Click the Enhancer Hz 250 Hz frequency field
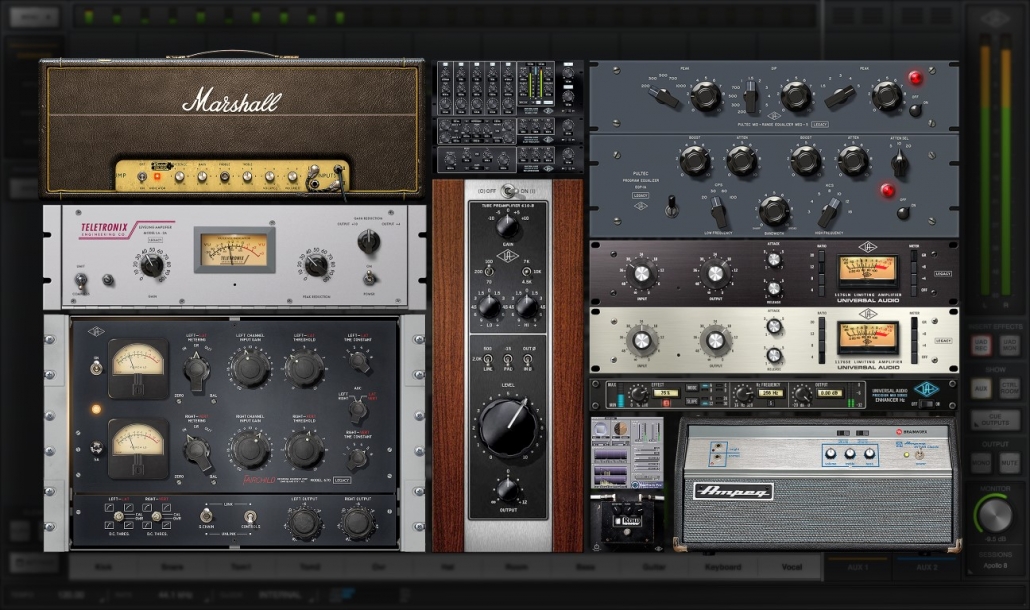Screen dimensions: 1030x610 coord(769,393)
